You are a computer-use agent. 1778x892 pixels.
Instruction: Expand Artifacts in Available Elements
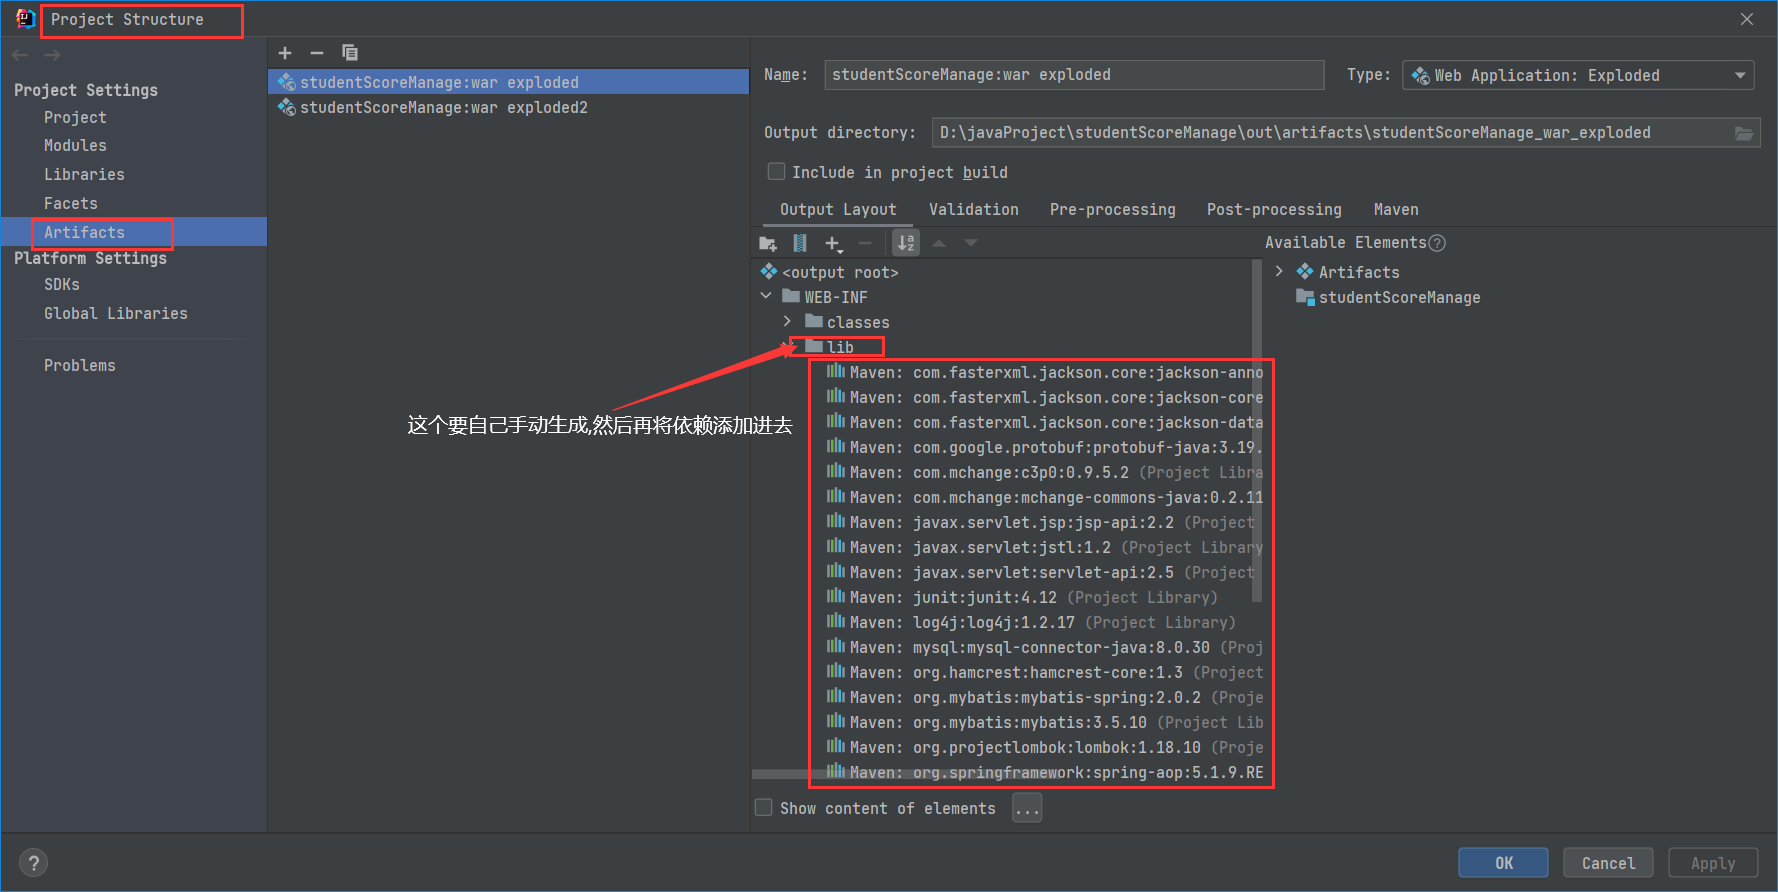pos(1279,272)
